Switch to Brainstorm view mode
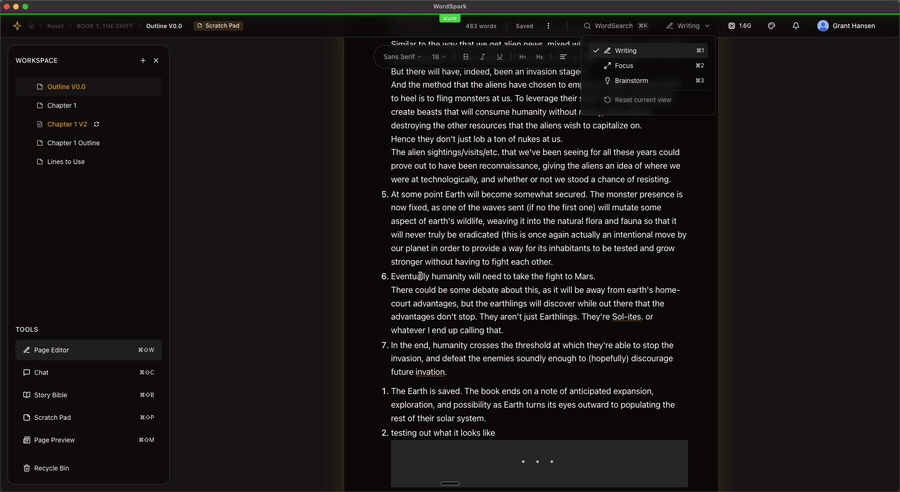The image size is (900, 492). tap(650, 80)
